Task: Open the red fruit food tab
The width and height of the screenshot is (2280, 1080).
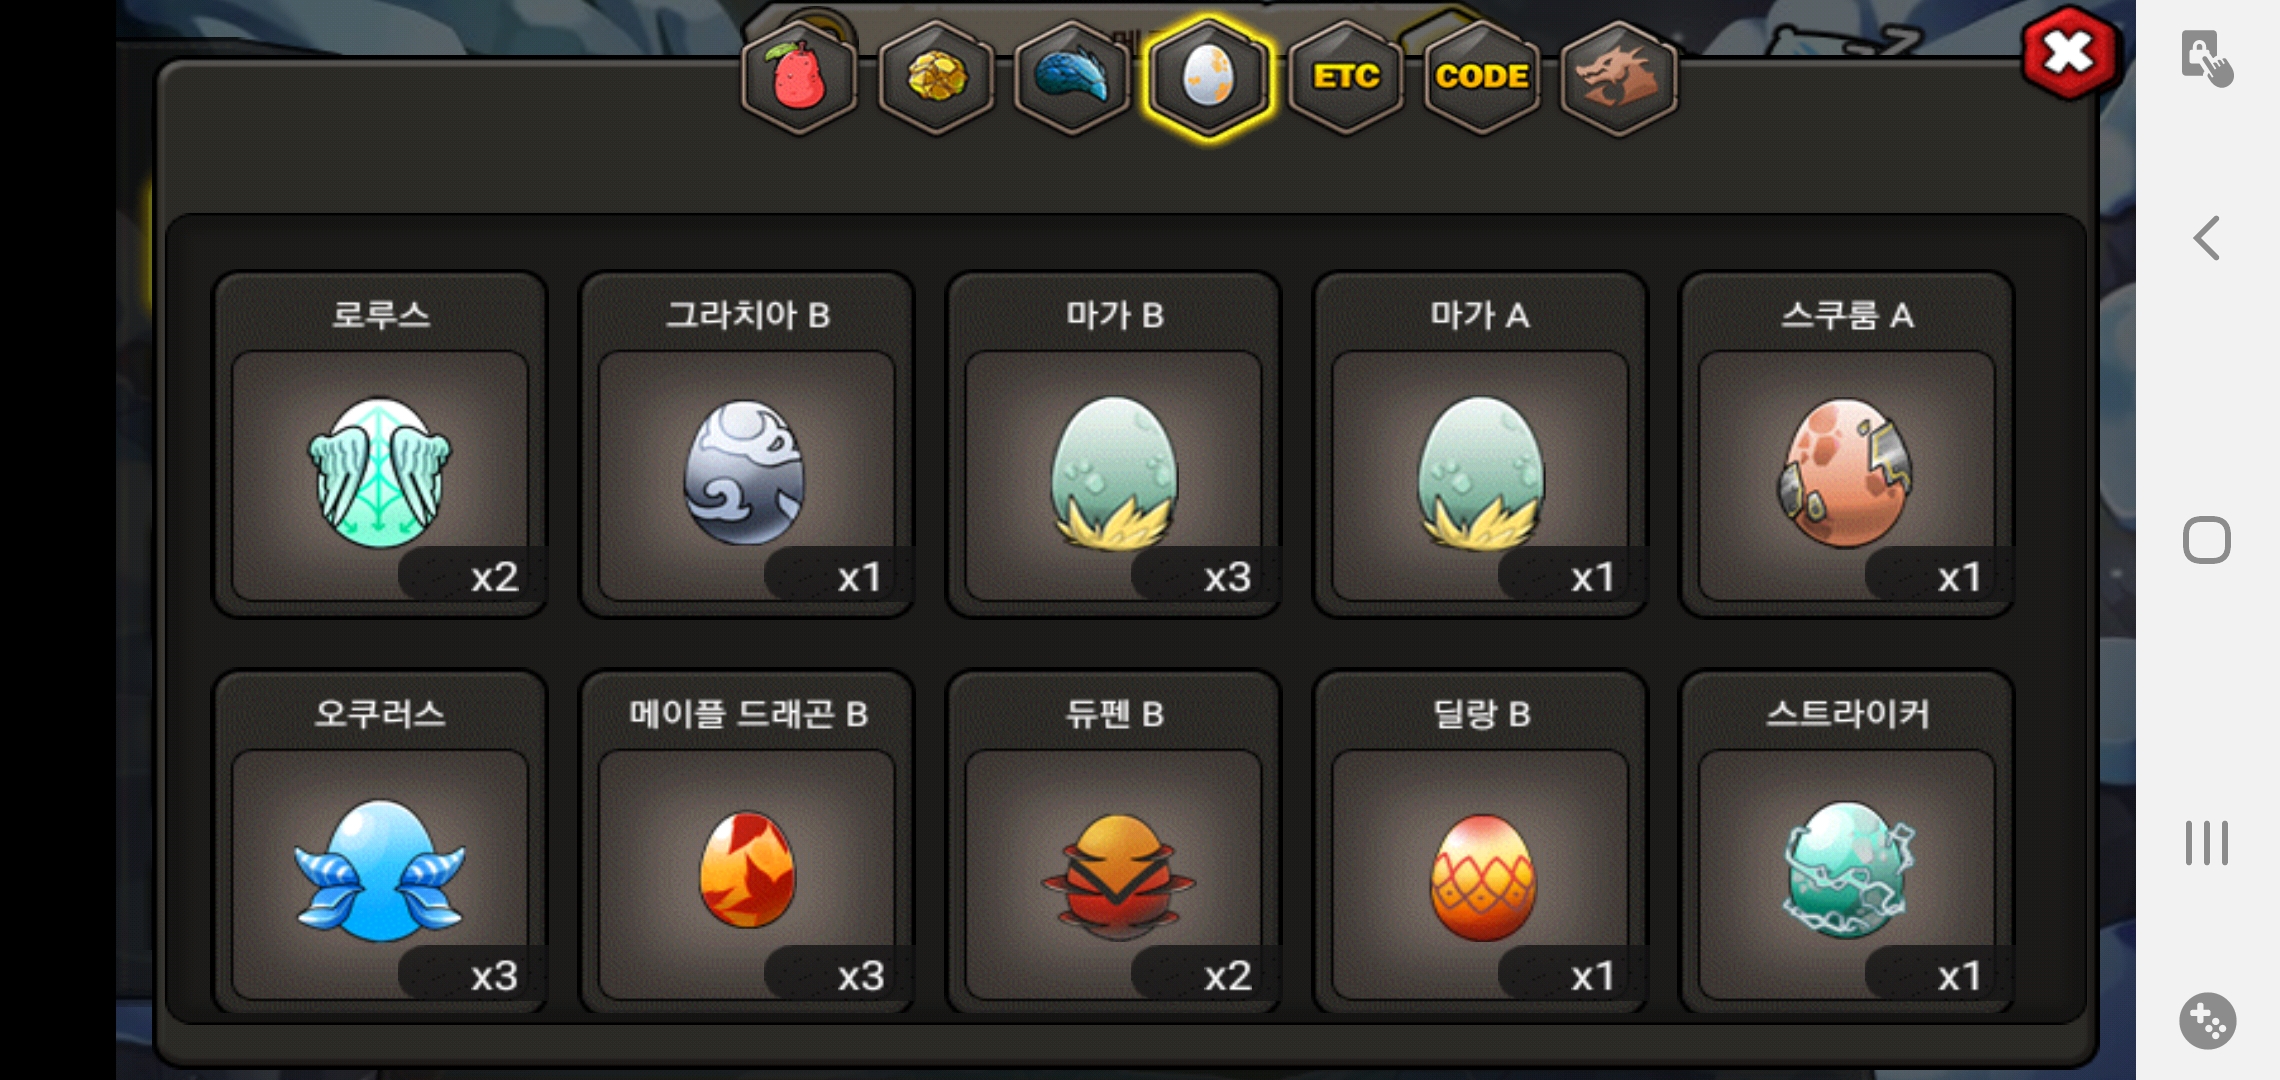Action: click(799, 78)
